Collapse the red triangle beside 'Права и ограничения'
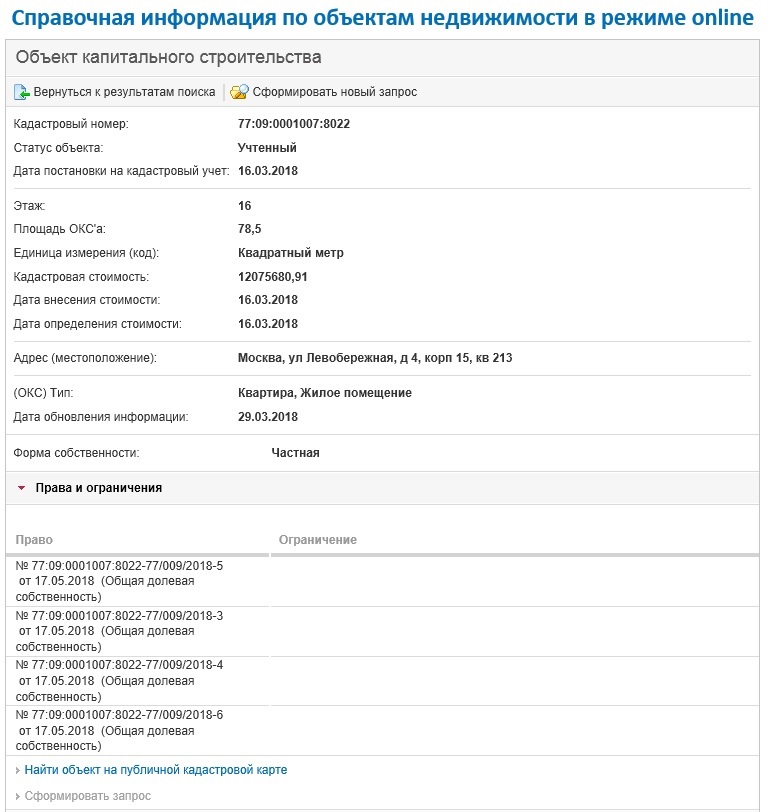The height and width of the screenshot is (812, 768). [x=21, y=489]
